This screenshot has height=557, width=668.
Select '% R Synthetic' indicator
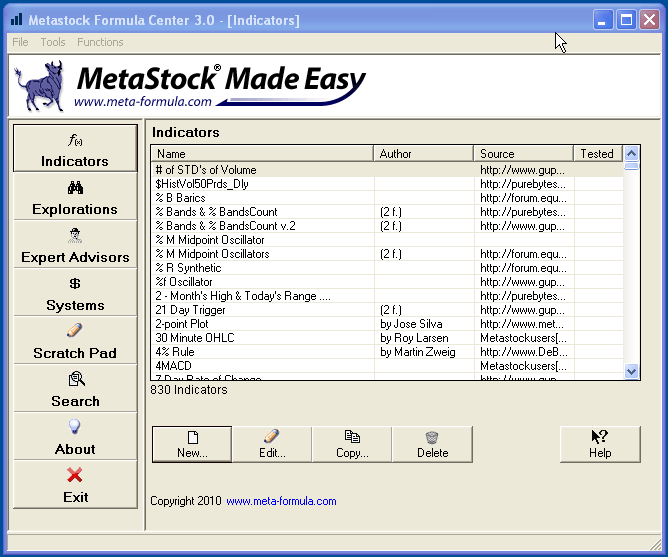[387, 268]
